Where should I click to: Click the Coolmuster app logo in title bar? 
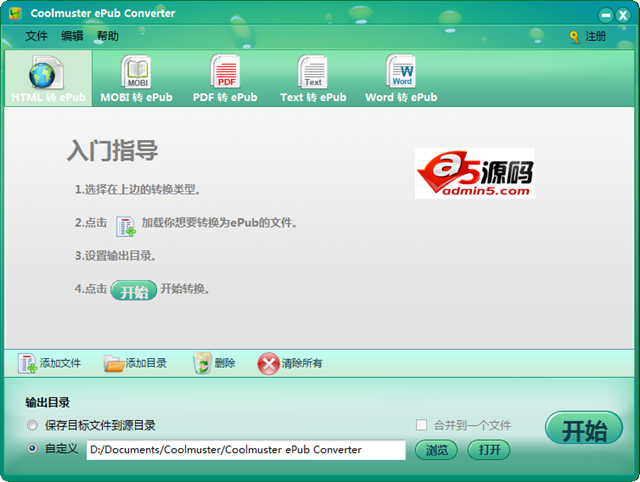15,13
